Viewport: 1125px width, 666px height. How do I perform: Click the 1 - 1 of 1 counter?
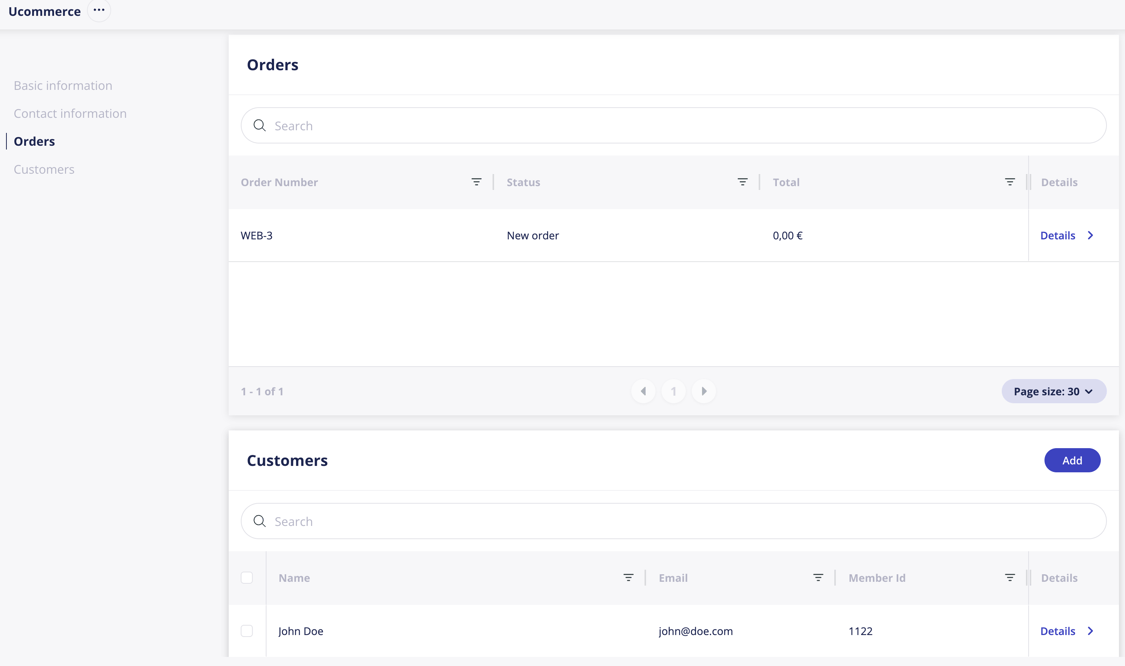pyautogui.click(x=262, y=391)
